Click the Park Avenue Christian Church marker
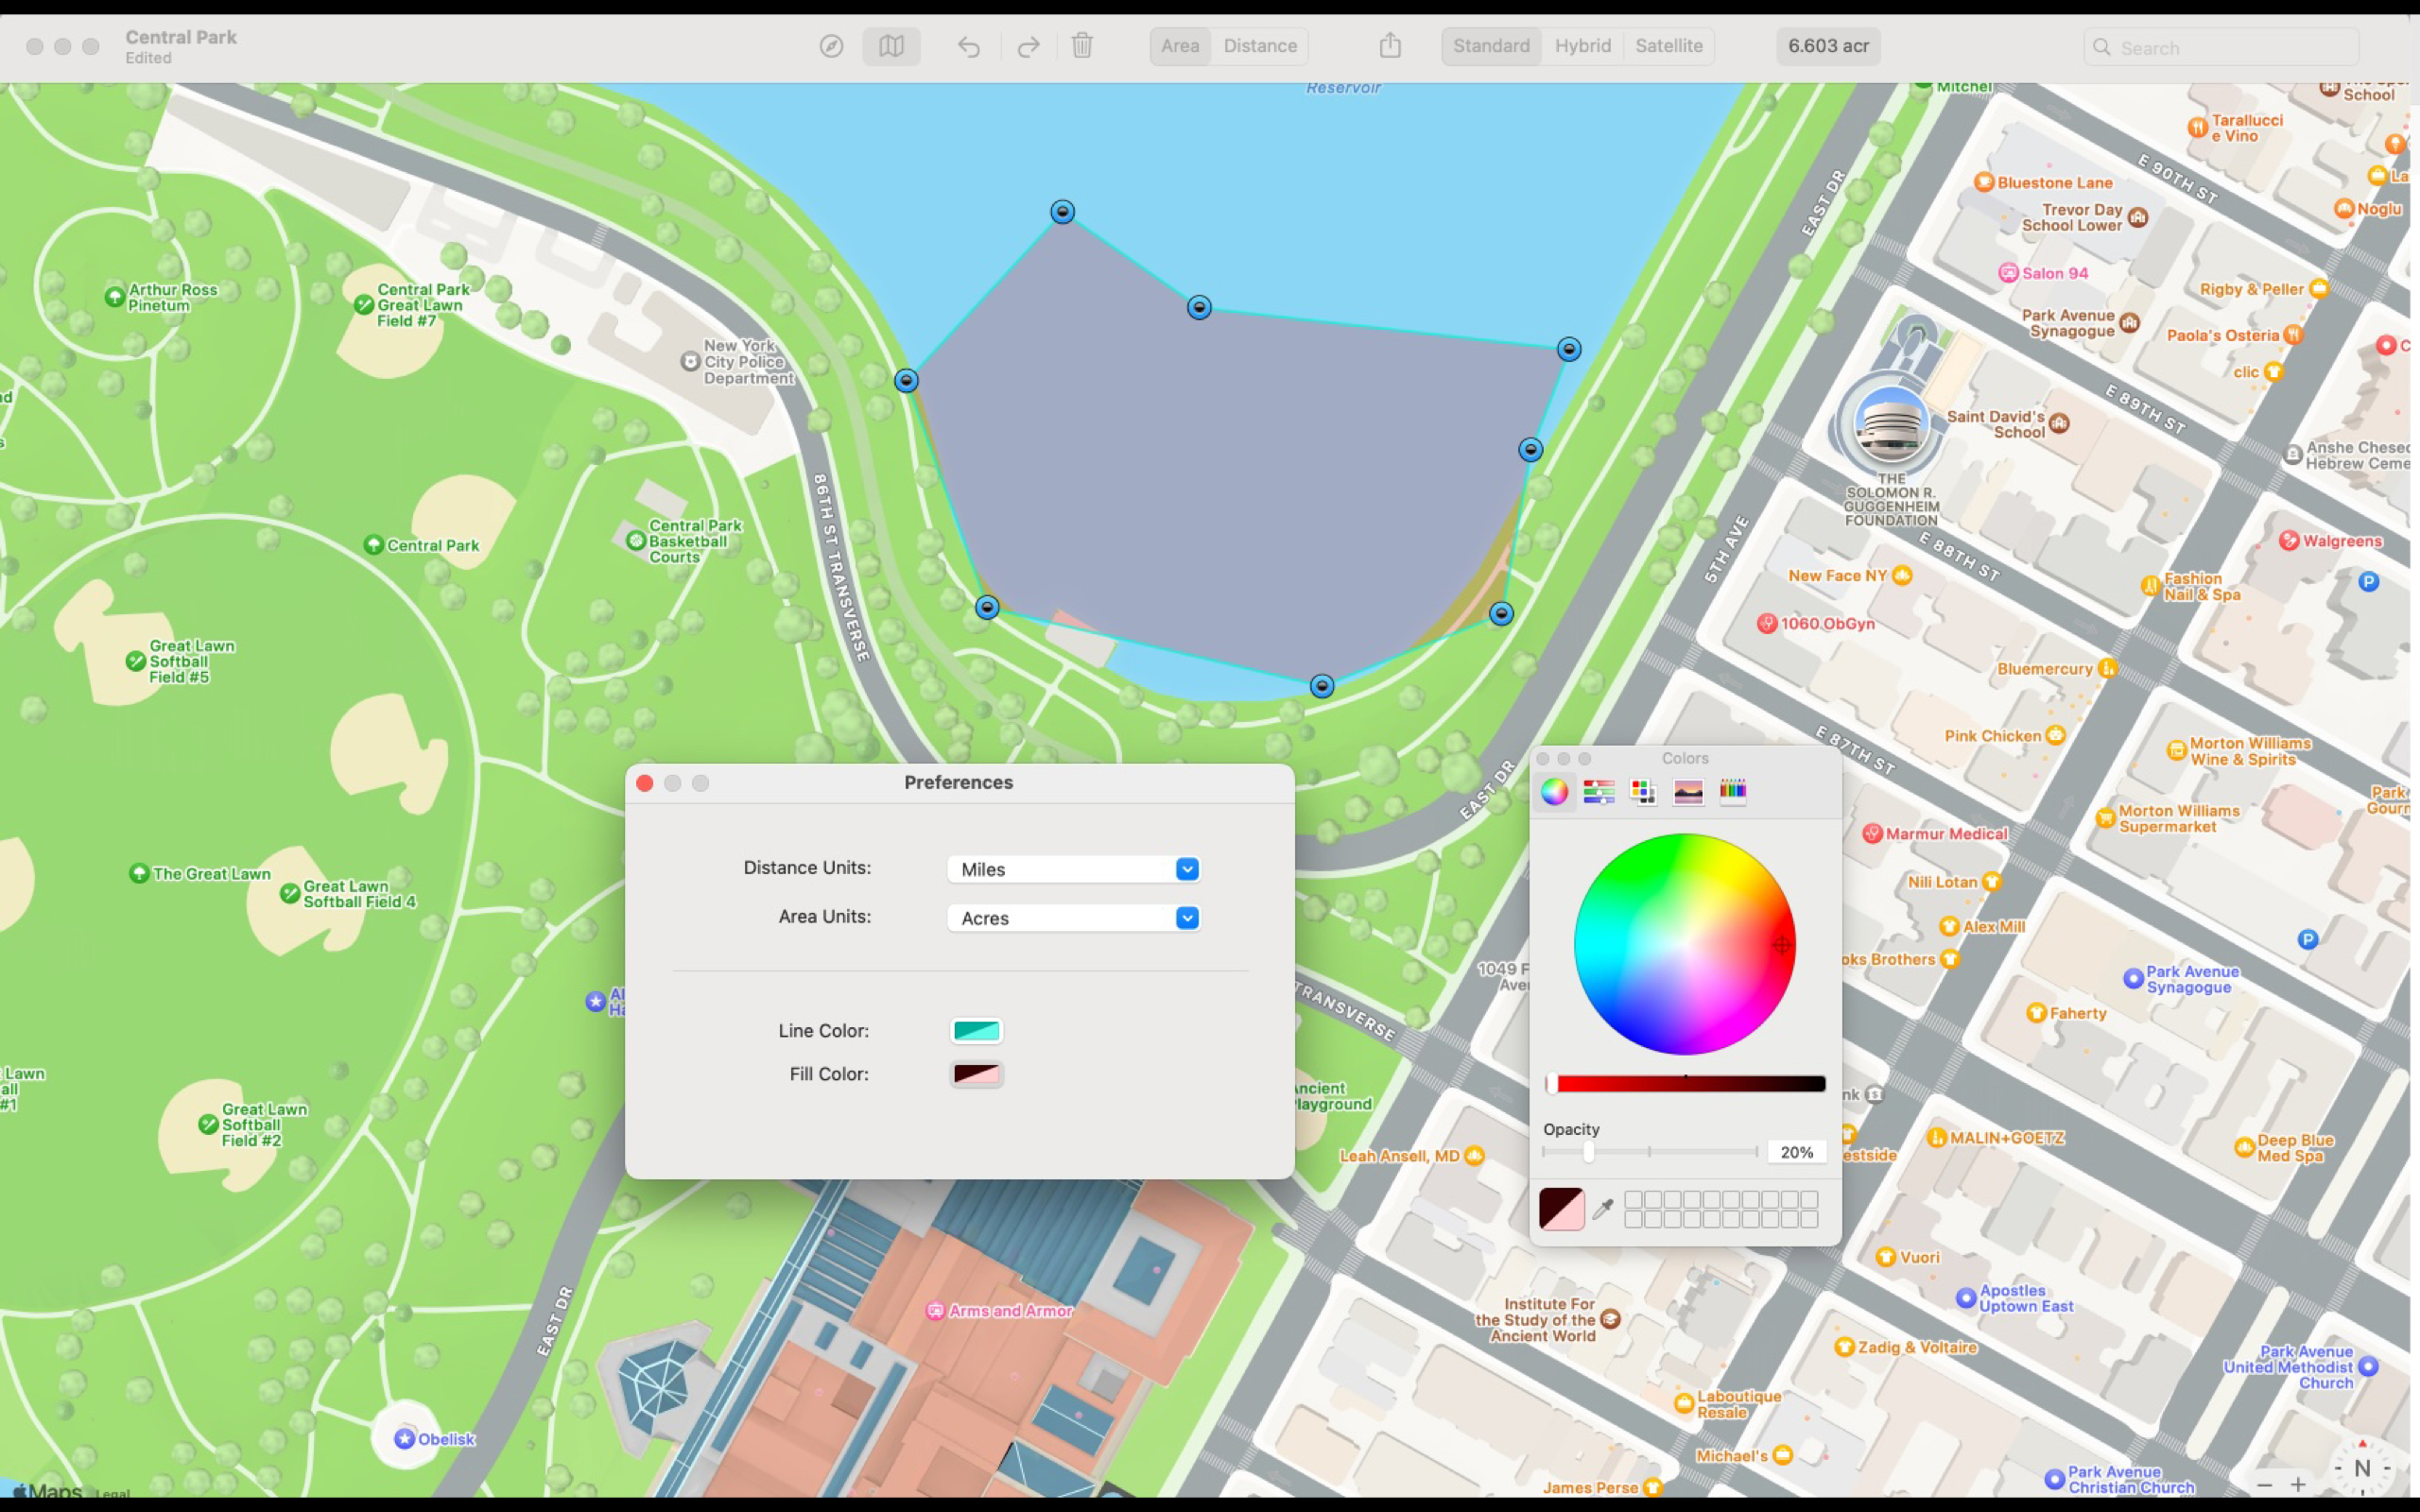Screen dimensions: 2420x1512 (2055, 1478)
